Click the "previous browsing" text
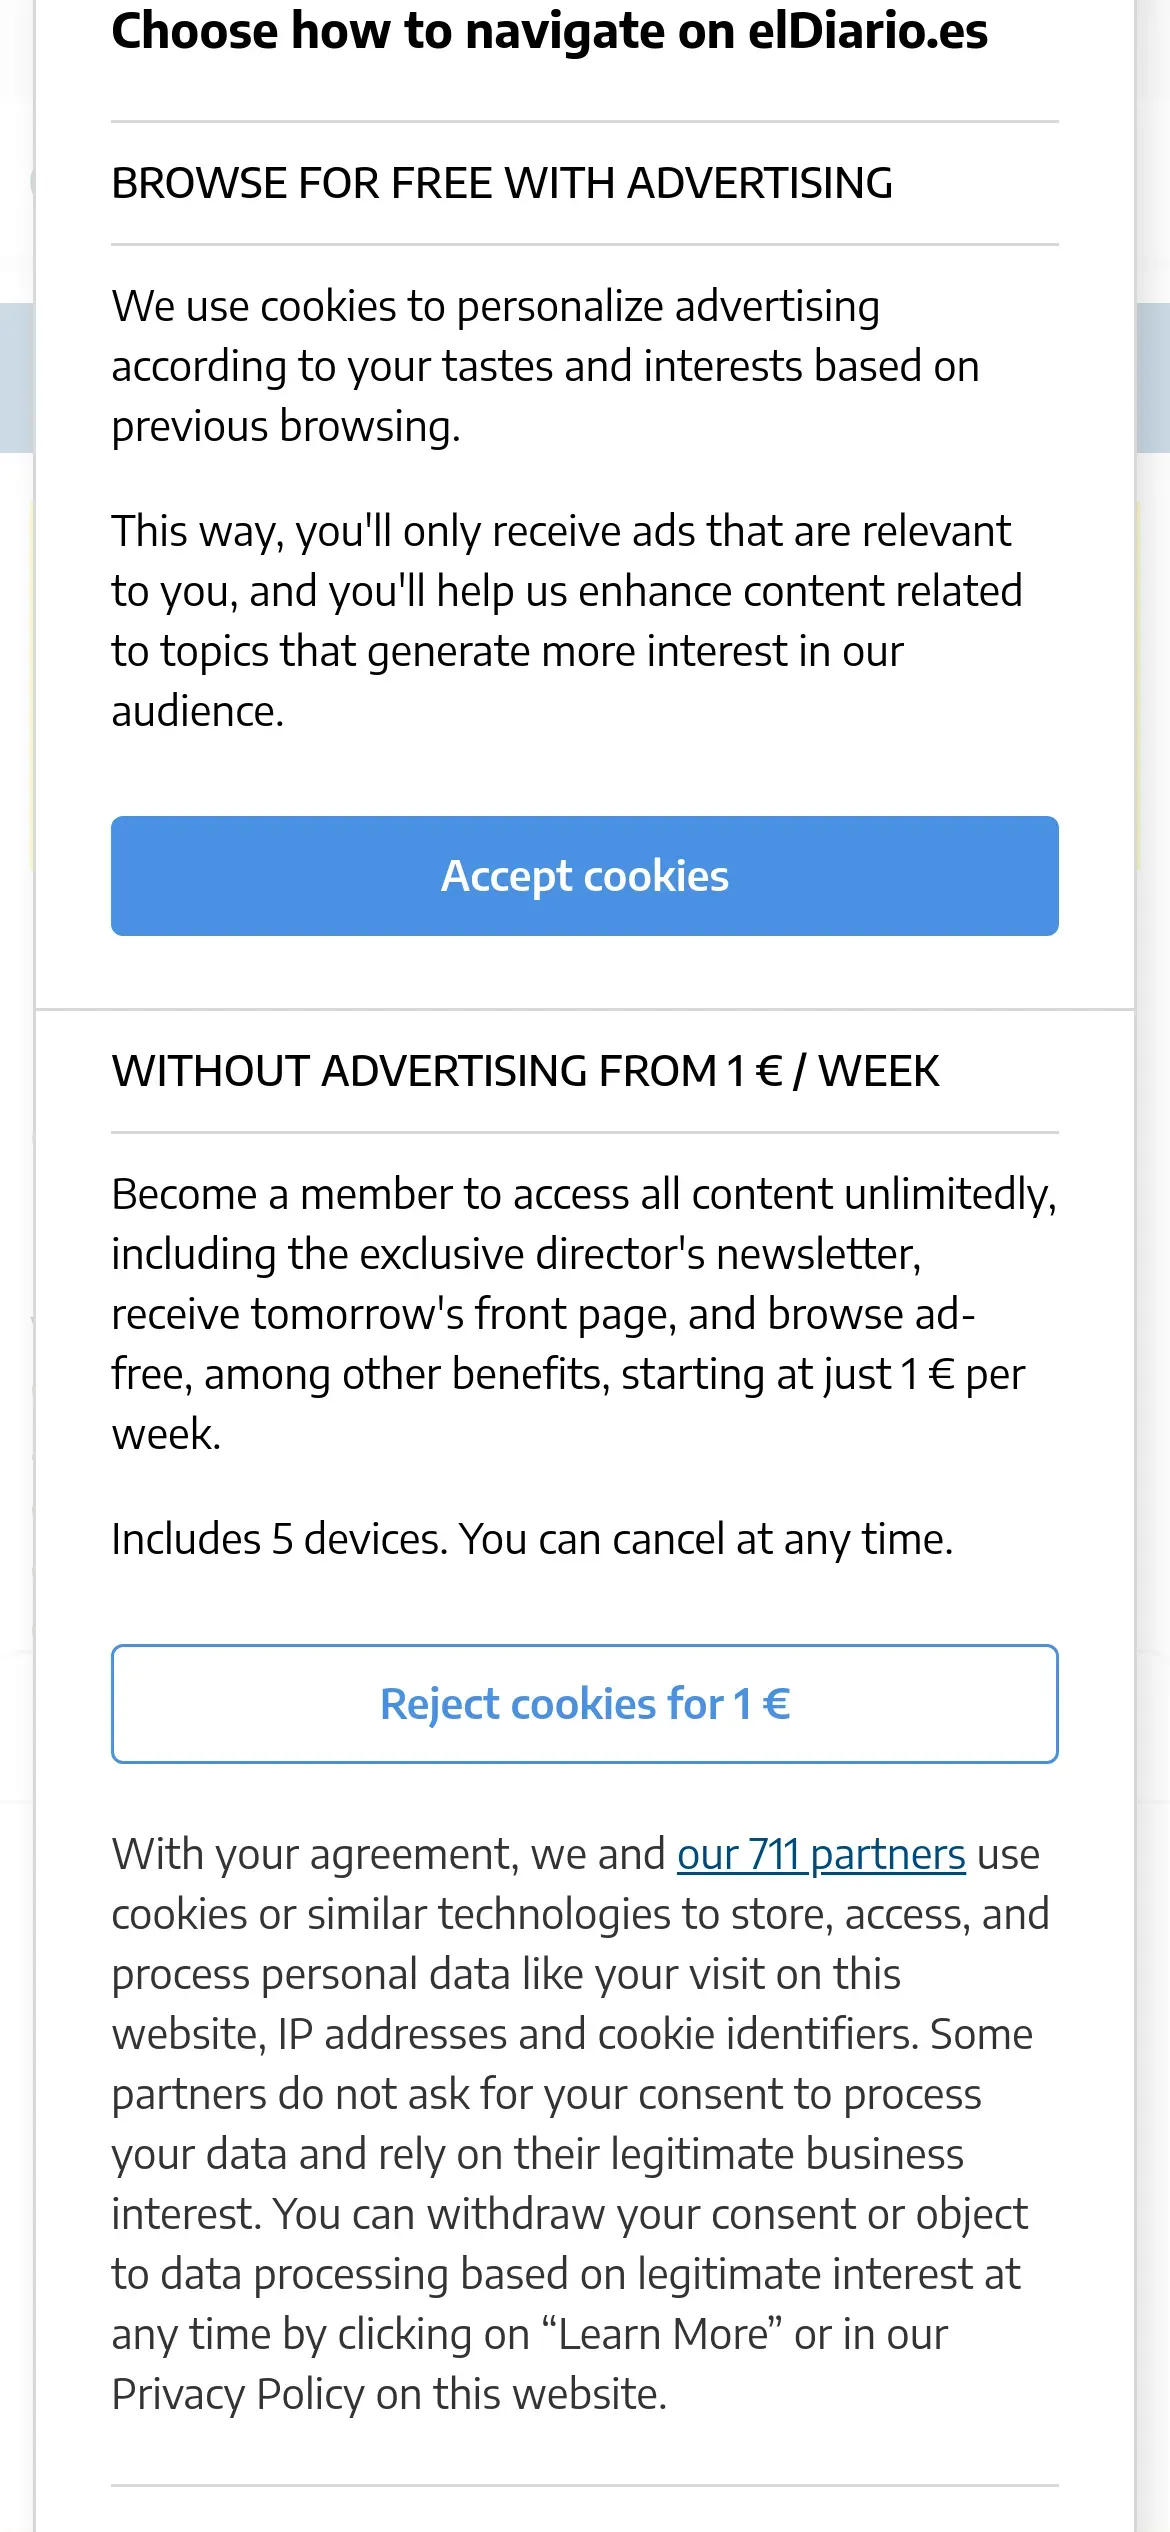The width and height of the screenshot is (1170, 2532). (285, 427)
